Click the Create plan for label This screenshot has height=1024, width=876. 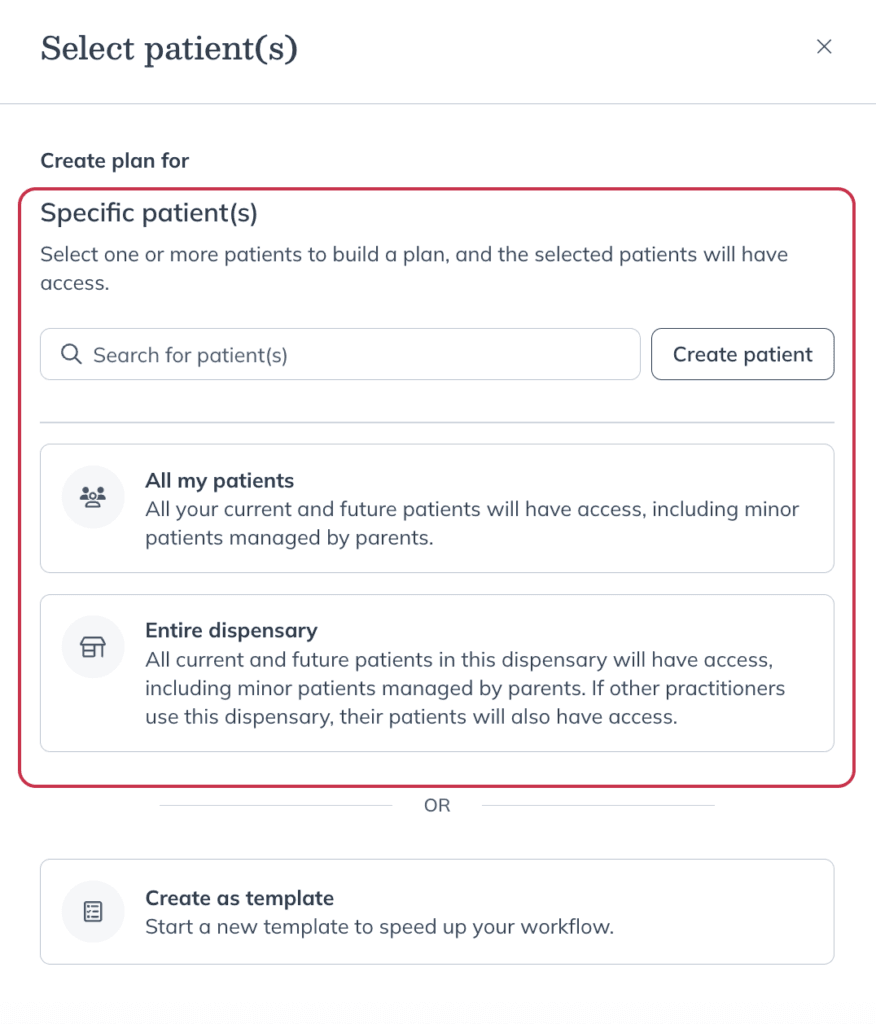coord(114,161)
